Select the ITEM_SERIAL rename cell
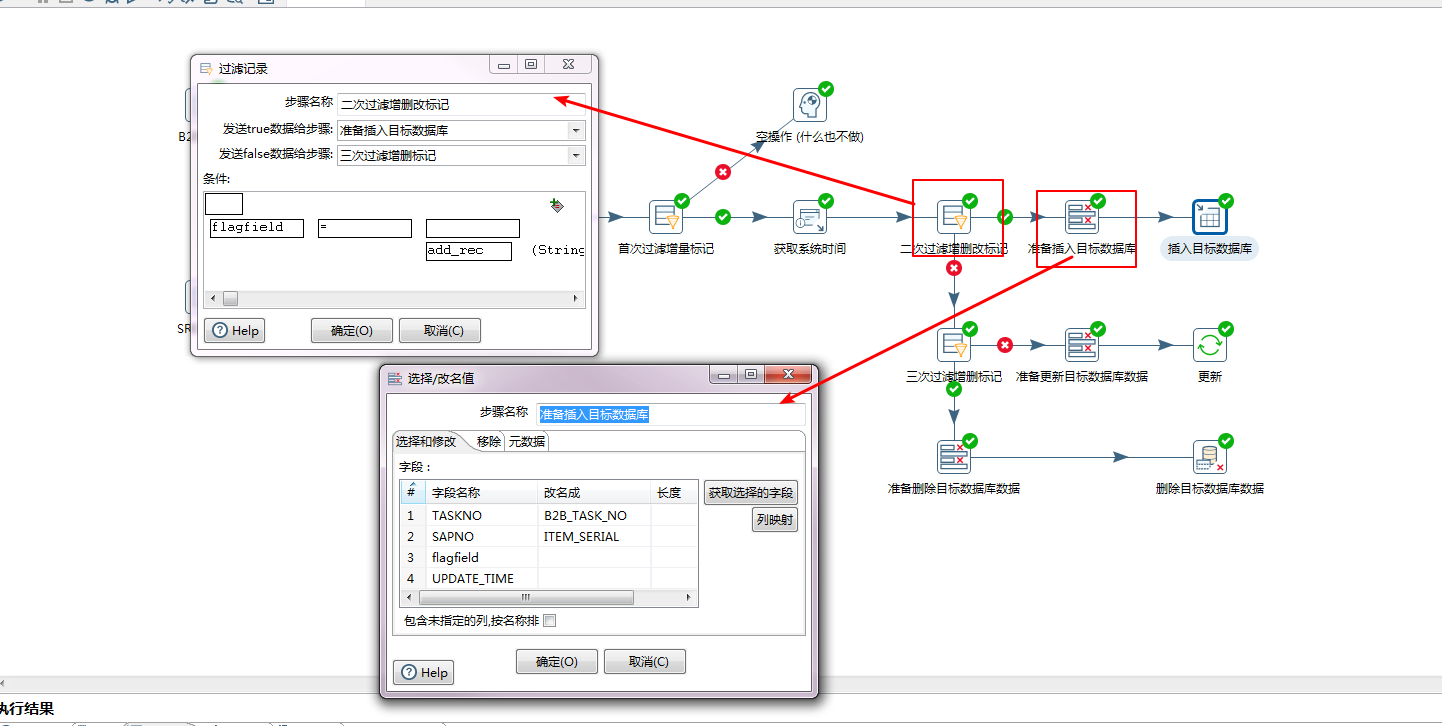This screenshot has height=726, width=1442. click(594, 537)
